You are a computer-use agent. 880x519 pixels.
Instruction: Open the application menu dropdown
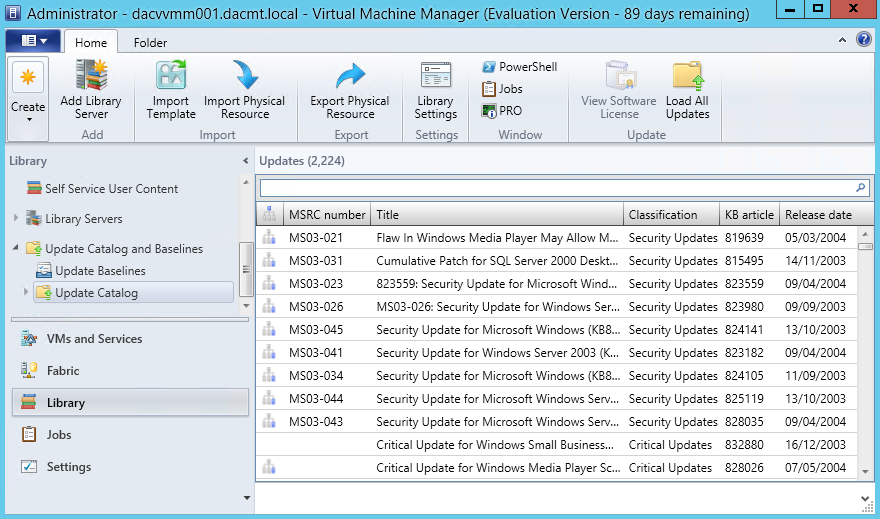[33, 41]
